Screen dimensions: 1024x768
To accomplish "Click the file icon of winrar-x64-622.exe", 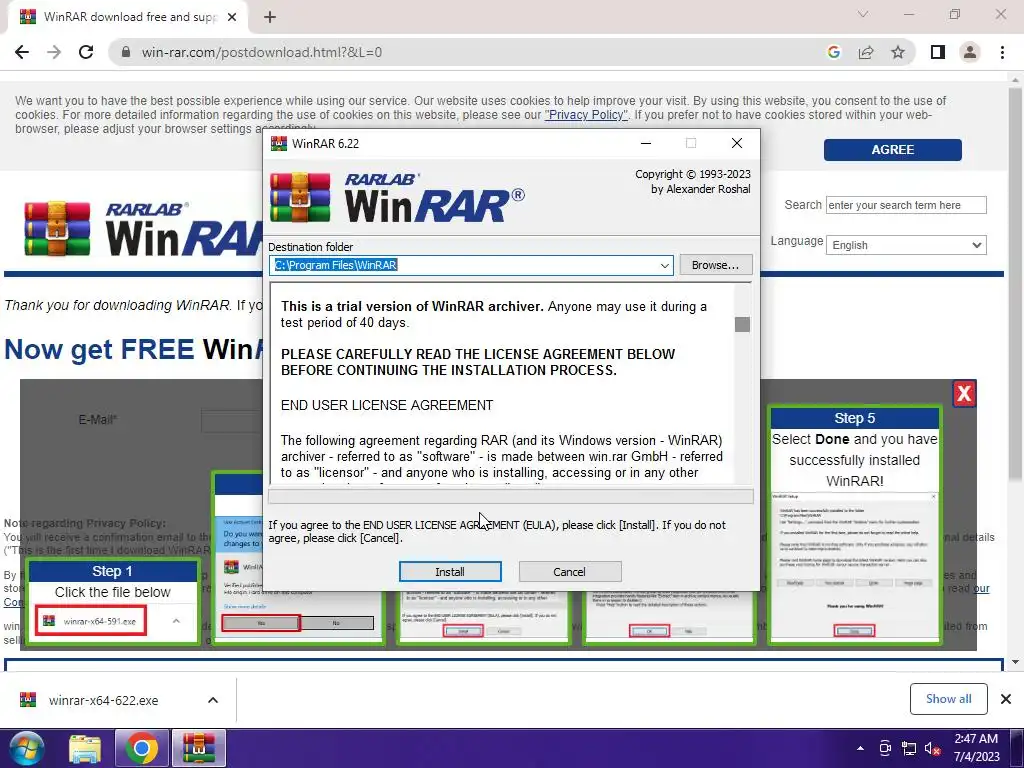I will pyautogui.click(x=28, y=700).
